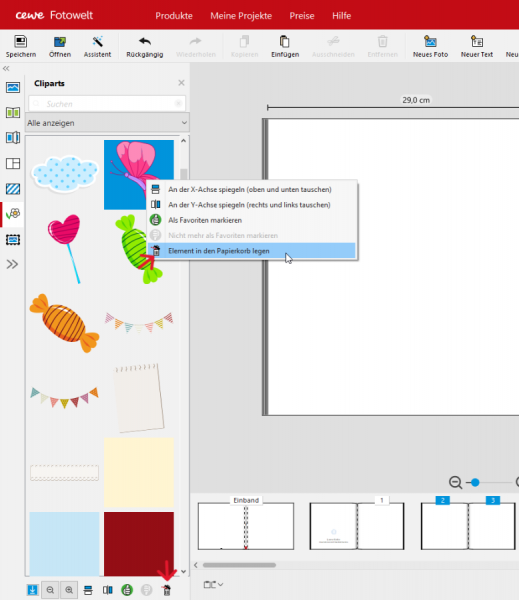Expand sidebar with double-chevron right icon
This screenshot has height=600, width=519.
[x=12, y=264]
